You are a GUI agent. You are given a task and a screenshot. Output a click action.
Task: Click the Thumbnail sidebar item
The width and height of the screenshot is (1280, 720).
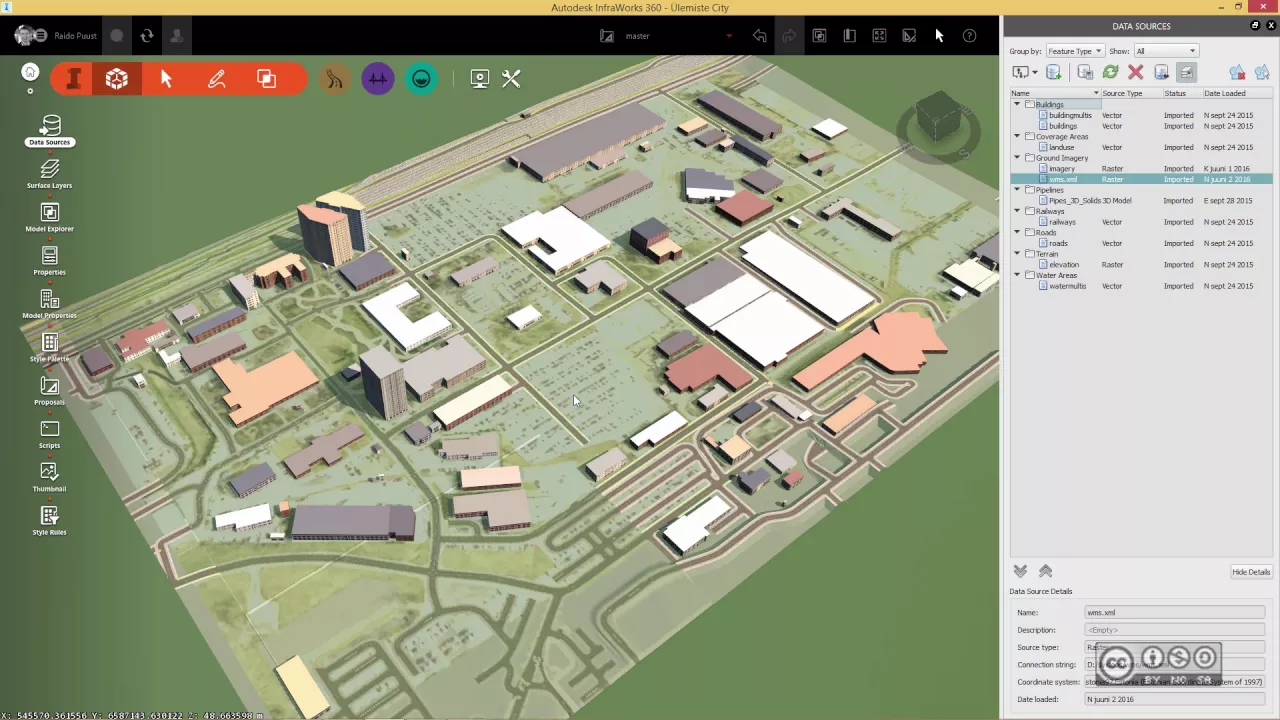click(50, 478)
